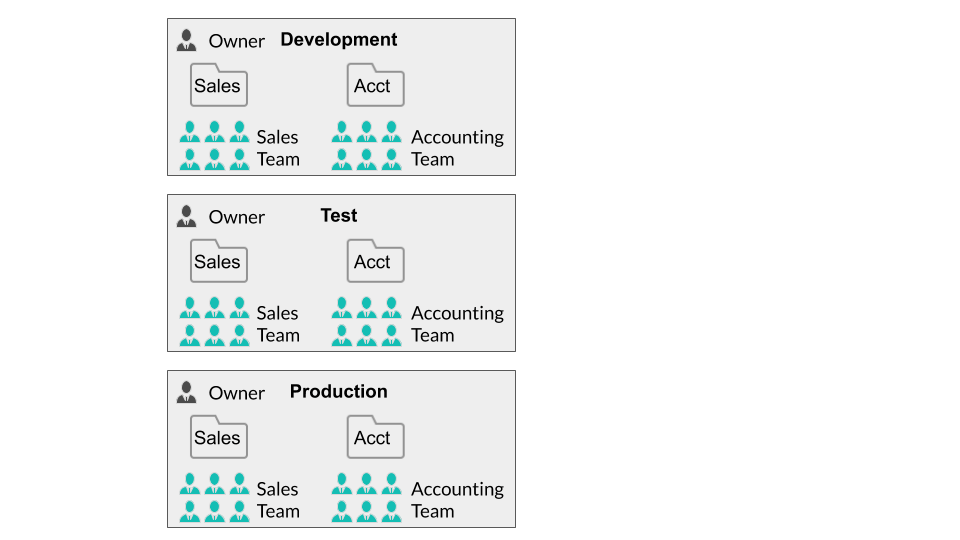Select the Acct folder icon in Production
This screenshot has height=540, width=960.
coord(375,438)
